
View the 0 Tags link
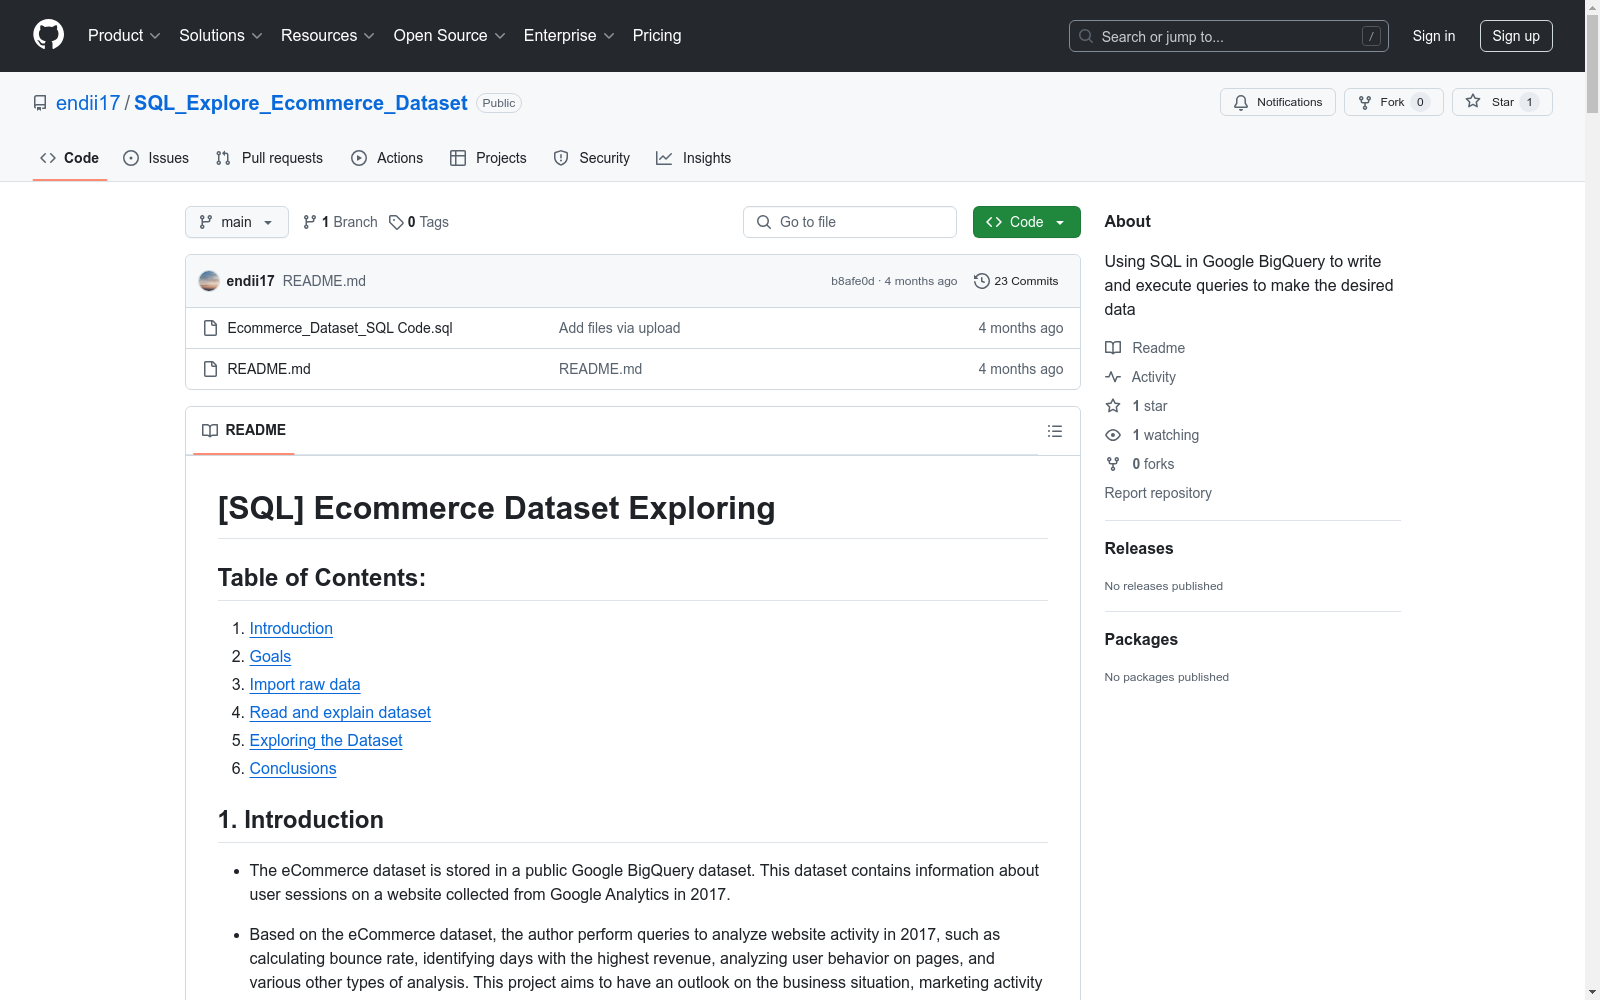pyautogui.click(x=419, y=222)
